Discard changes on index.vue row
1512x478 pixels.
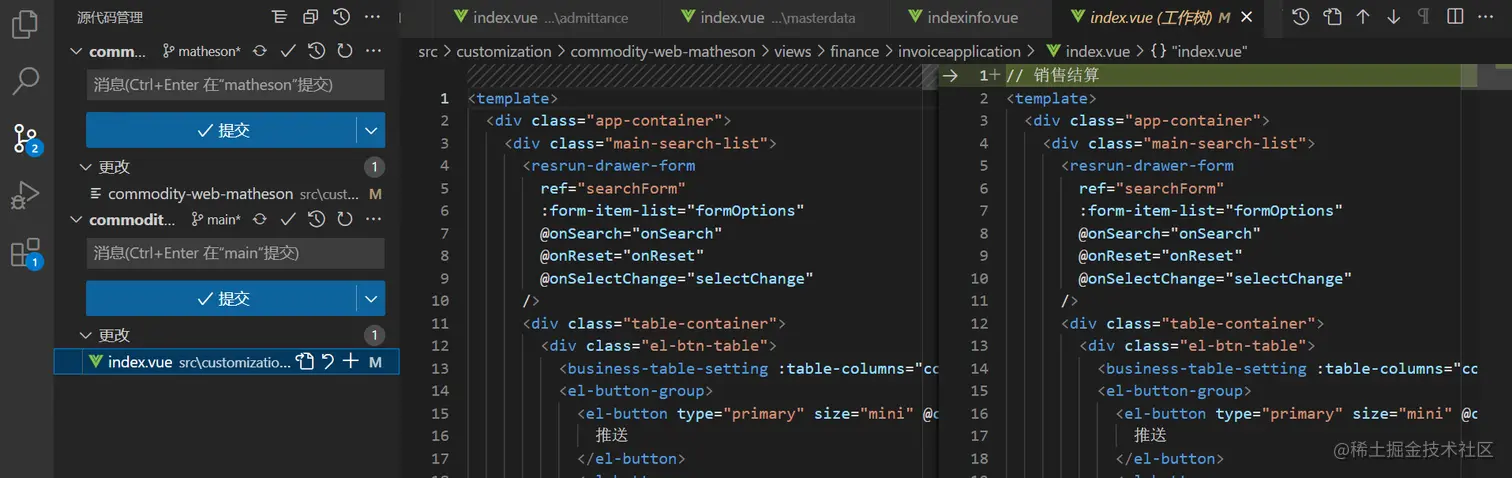327,362
